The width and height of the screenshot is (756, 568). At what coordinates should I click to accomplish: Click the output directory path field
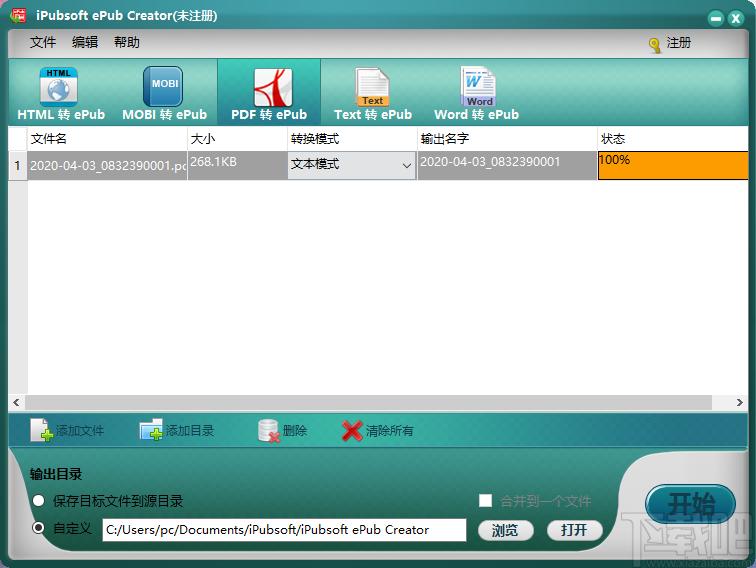tap(284, 530)
